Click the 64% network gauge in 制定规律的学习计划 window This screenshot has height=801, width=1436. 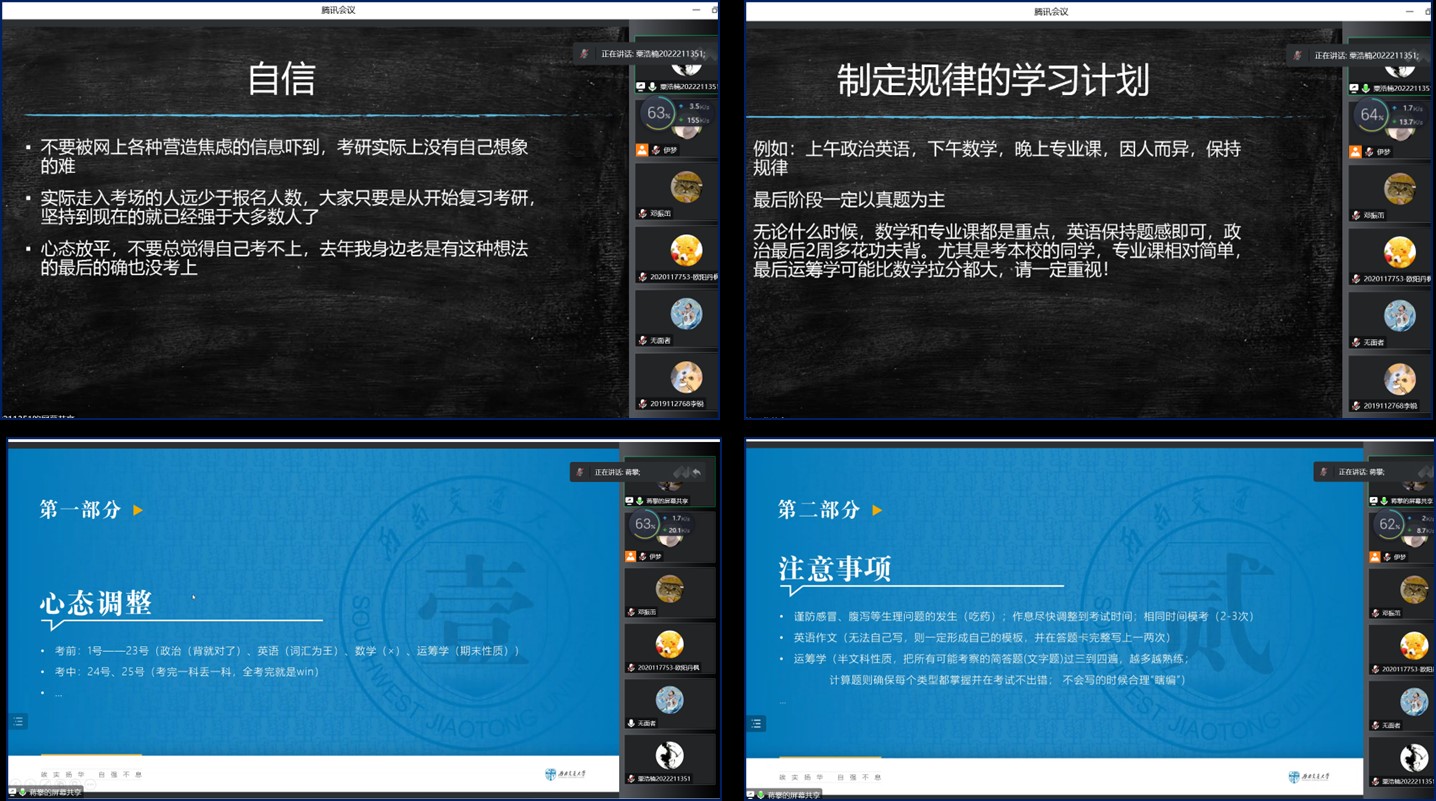click(x=1370, y=115)
